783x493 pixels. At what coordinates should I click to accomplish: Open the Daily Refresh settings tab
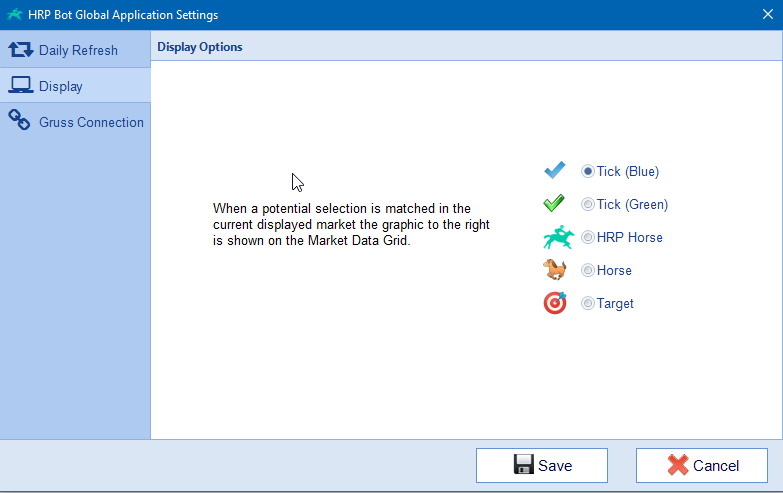click(75, 49)
